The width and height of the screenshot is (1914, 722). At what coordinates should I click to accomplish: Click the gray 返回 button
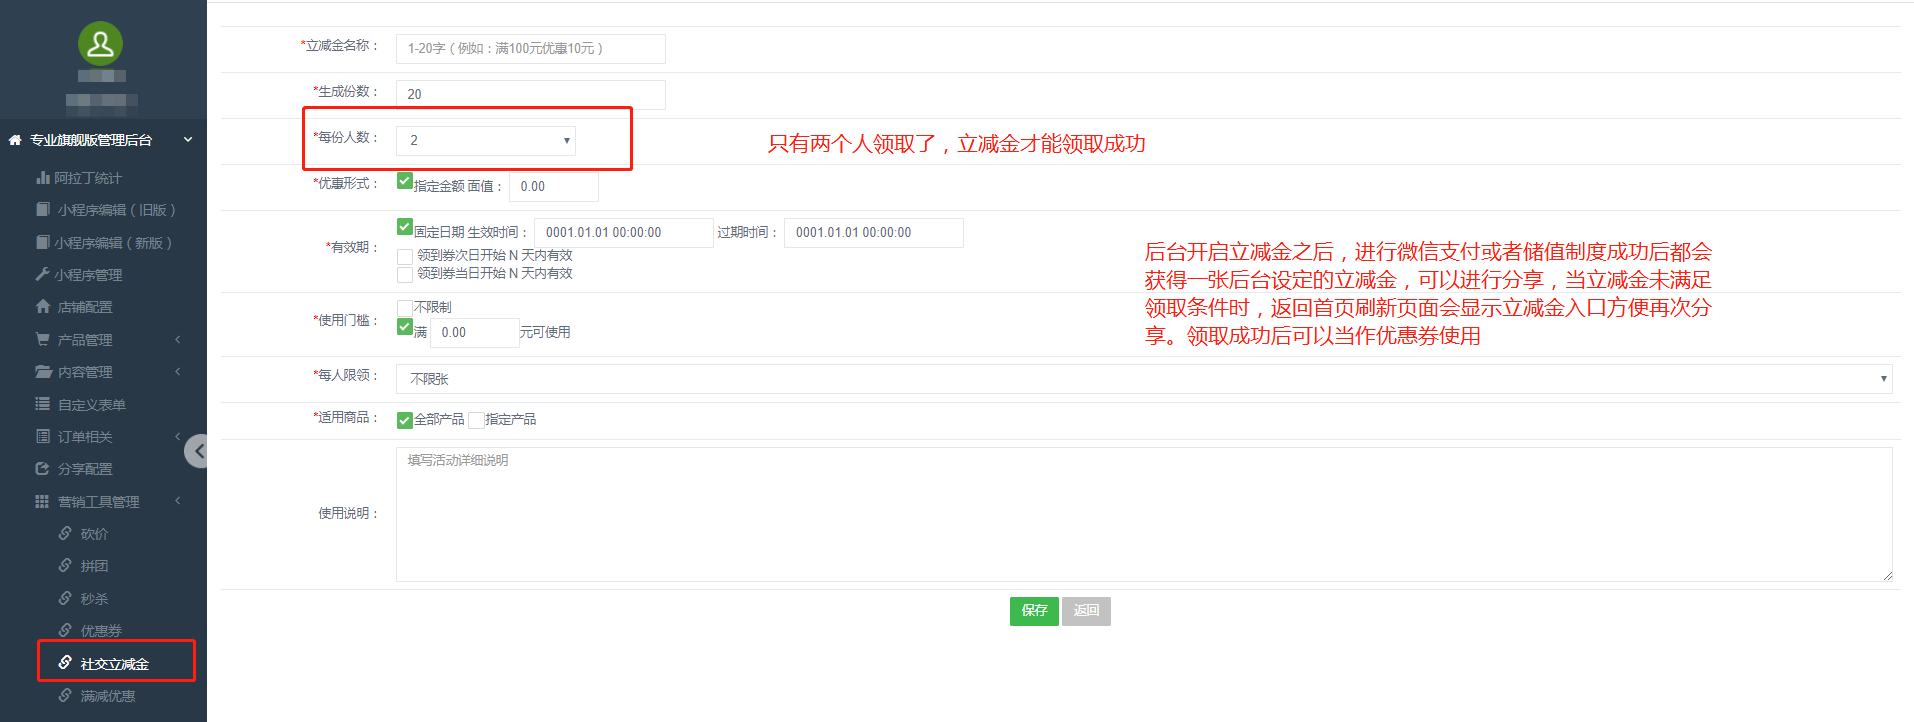pos(1086,611)
